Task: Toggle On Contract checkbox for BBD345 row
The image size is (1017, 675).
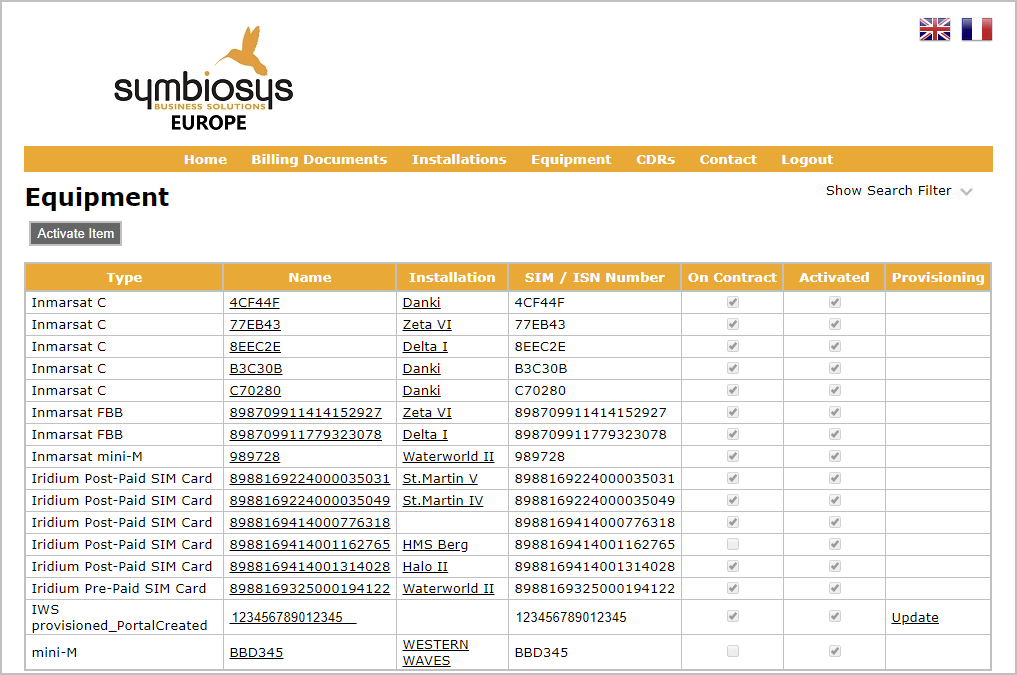Action: pyautogui.click(x=733, y=652)
